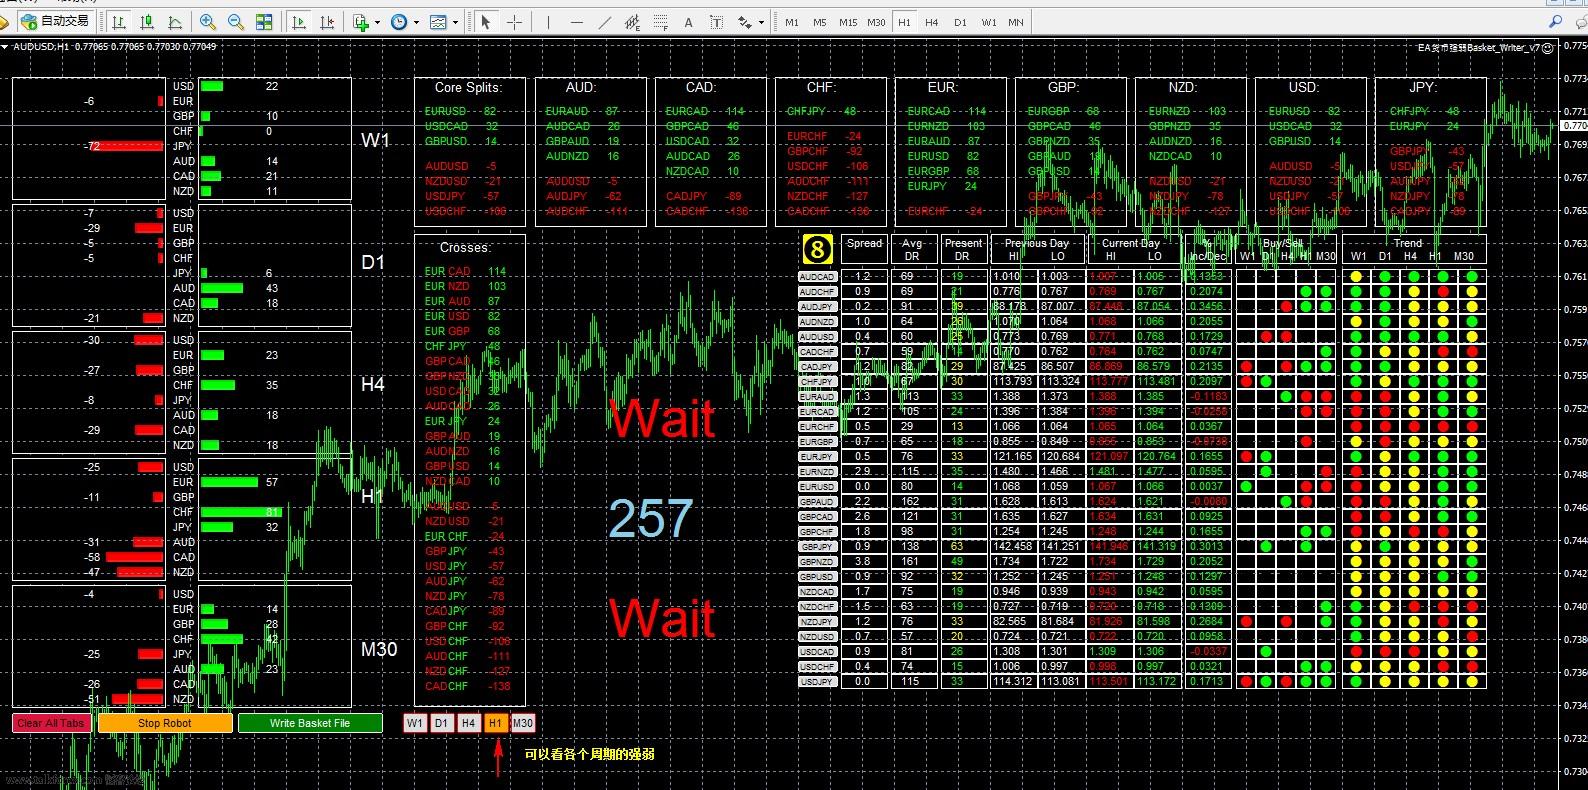
Task: Expand the templates dropdown arrow
Action: [x=455, y=22]
